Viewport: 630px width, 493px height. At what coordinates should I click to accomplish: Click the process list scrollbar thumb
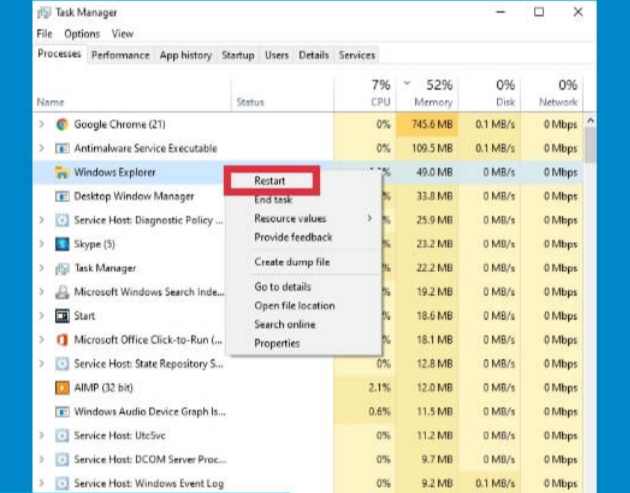tap(590, 145)
